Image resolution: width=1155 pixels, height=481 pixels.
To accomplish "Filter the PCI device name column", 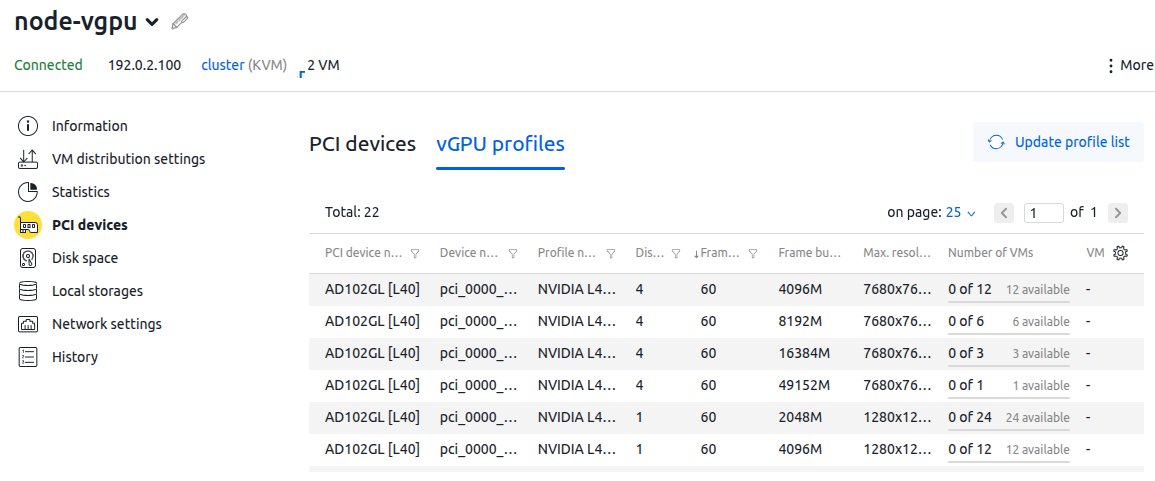I will (x=415, y=254).
